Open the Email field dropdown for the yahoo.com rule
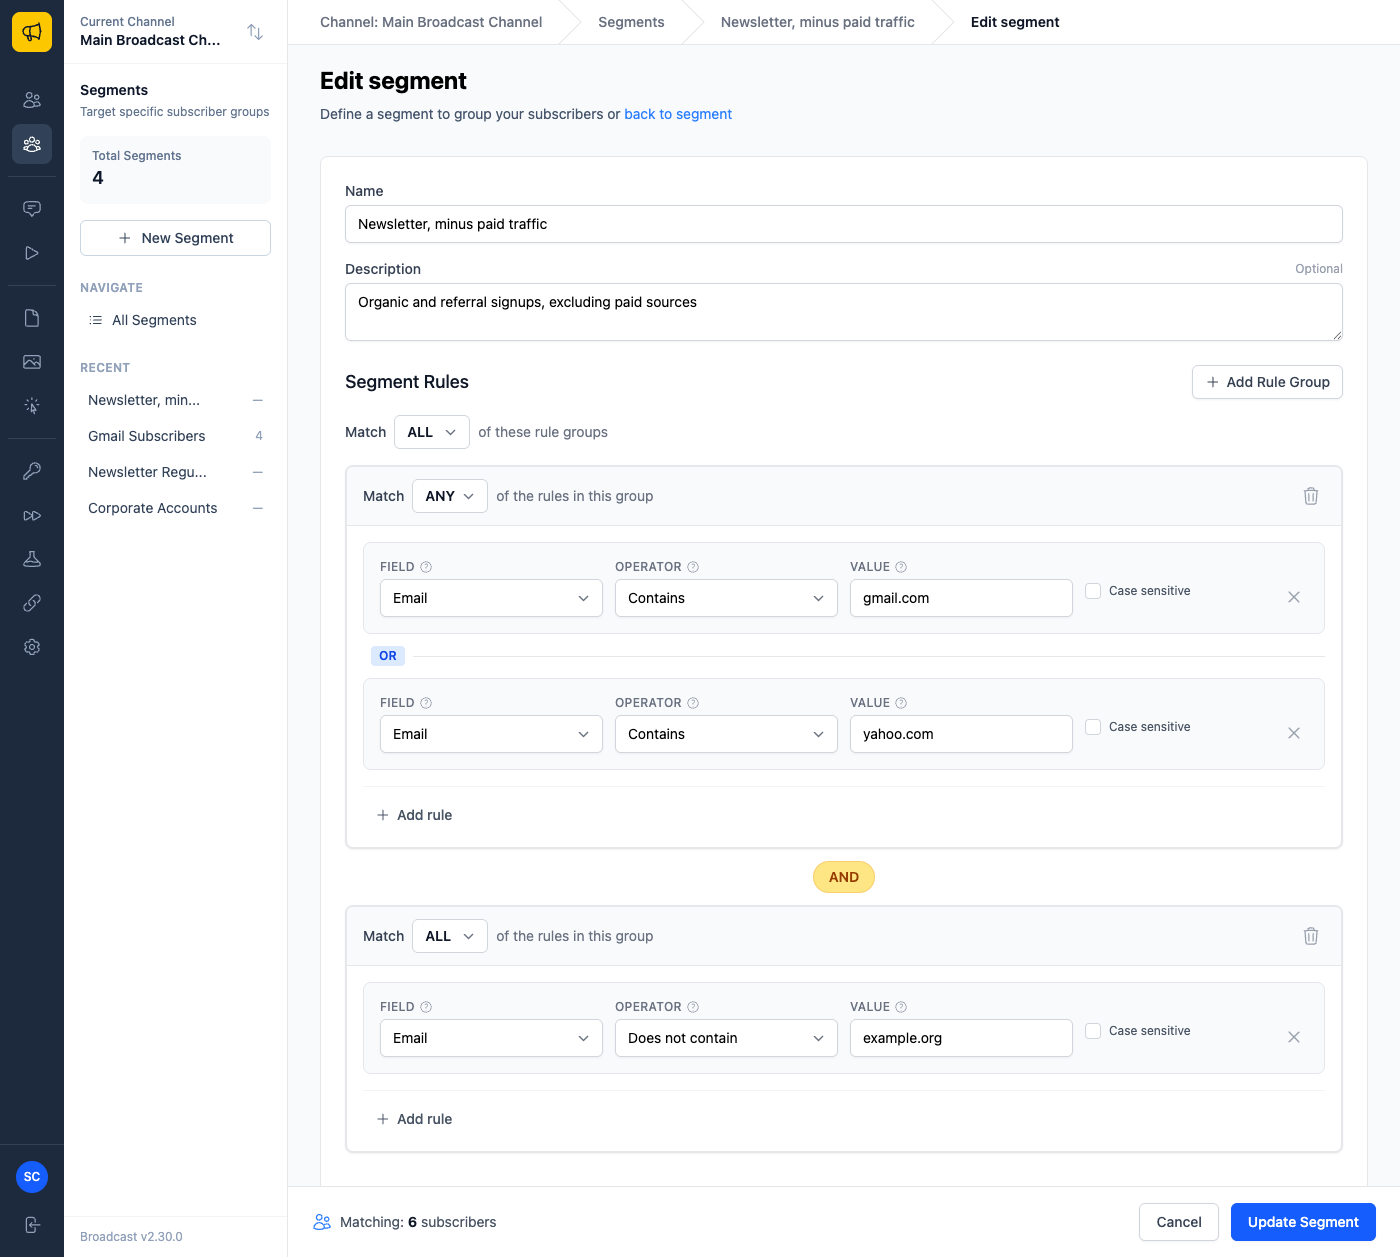Screen dimensions: 1400x1257 pyautogui.click(x=491, y=734)
